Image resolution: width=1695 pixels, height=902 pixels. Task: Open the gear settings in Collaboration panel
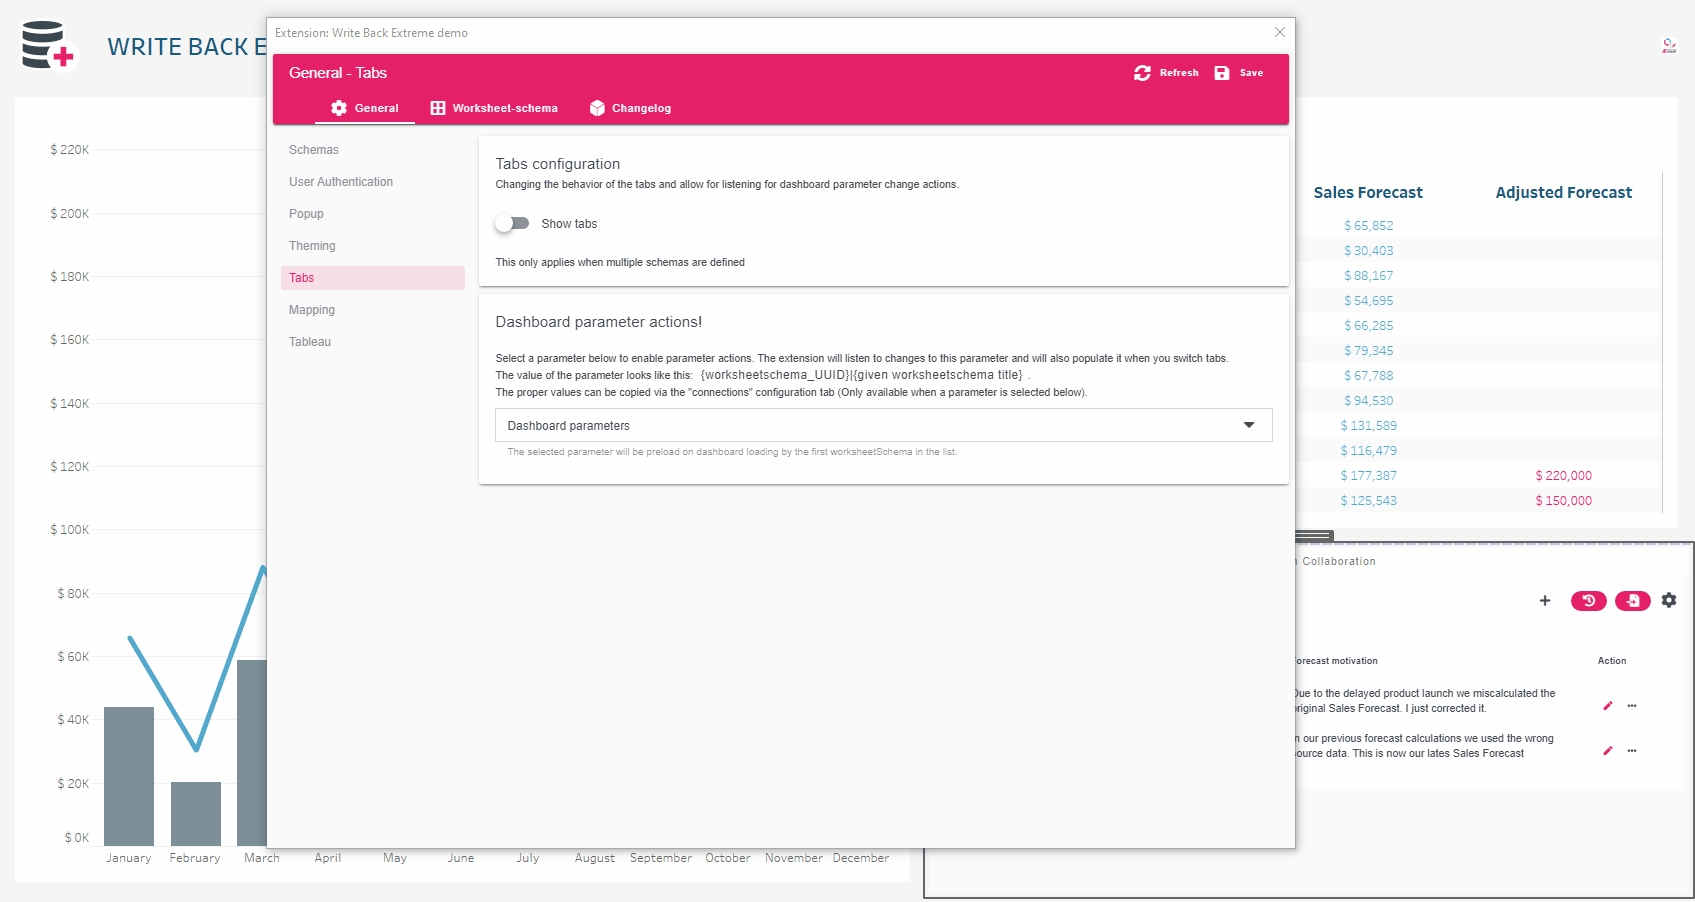point(1669,600)
